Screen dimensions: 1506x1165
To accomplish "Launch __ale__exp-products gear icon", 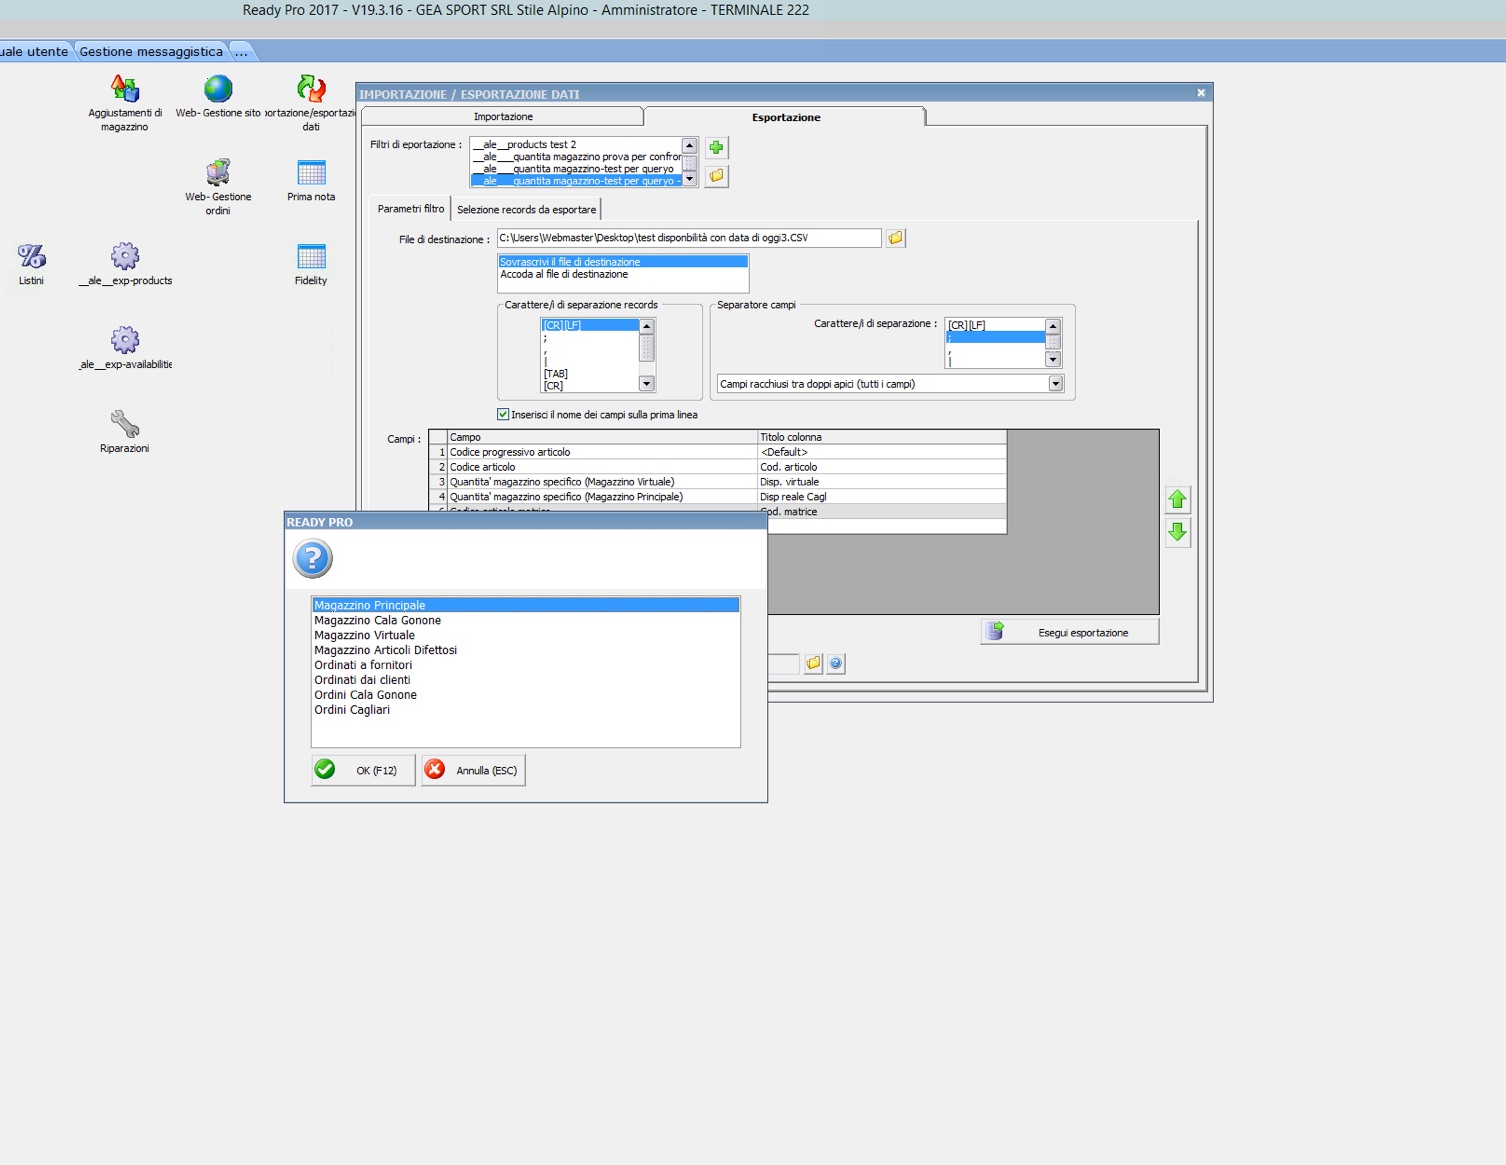I will [x=125, y=256].
